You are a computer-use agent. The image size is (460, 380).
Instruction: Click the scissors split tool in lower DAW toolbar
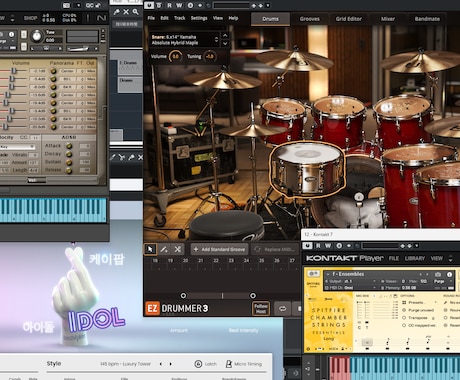[x=122, y=157]
